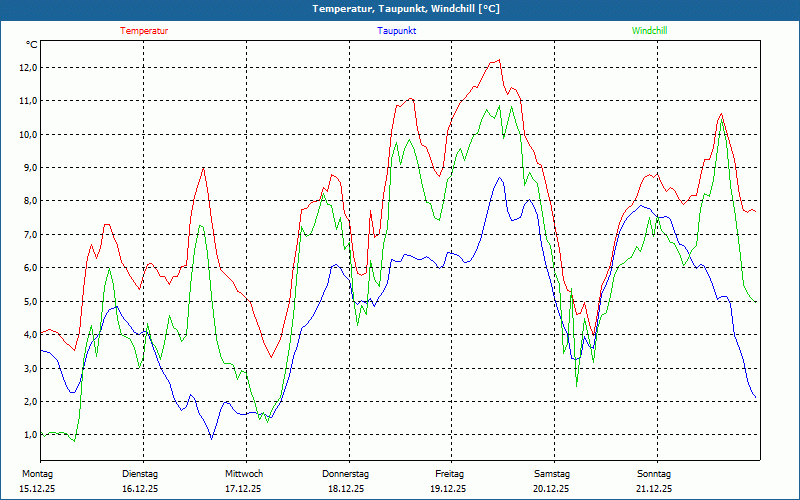
Task: Click the 9,0 value on the y-axis
Action: click(29, 168)
